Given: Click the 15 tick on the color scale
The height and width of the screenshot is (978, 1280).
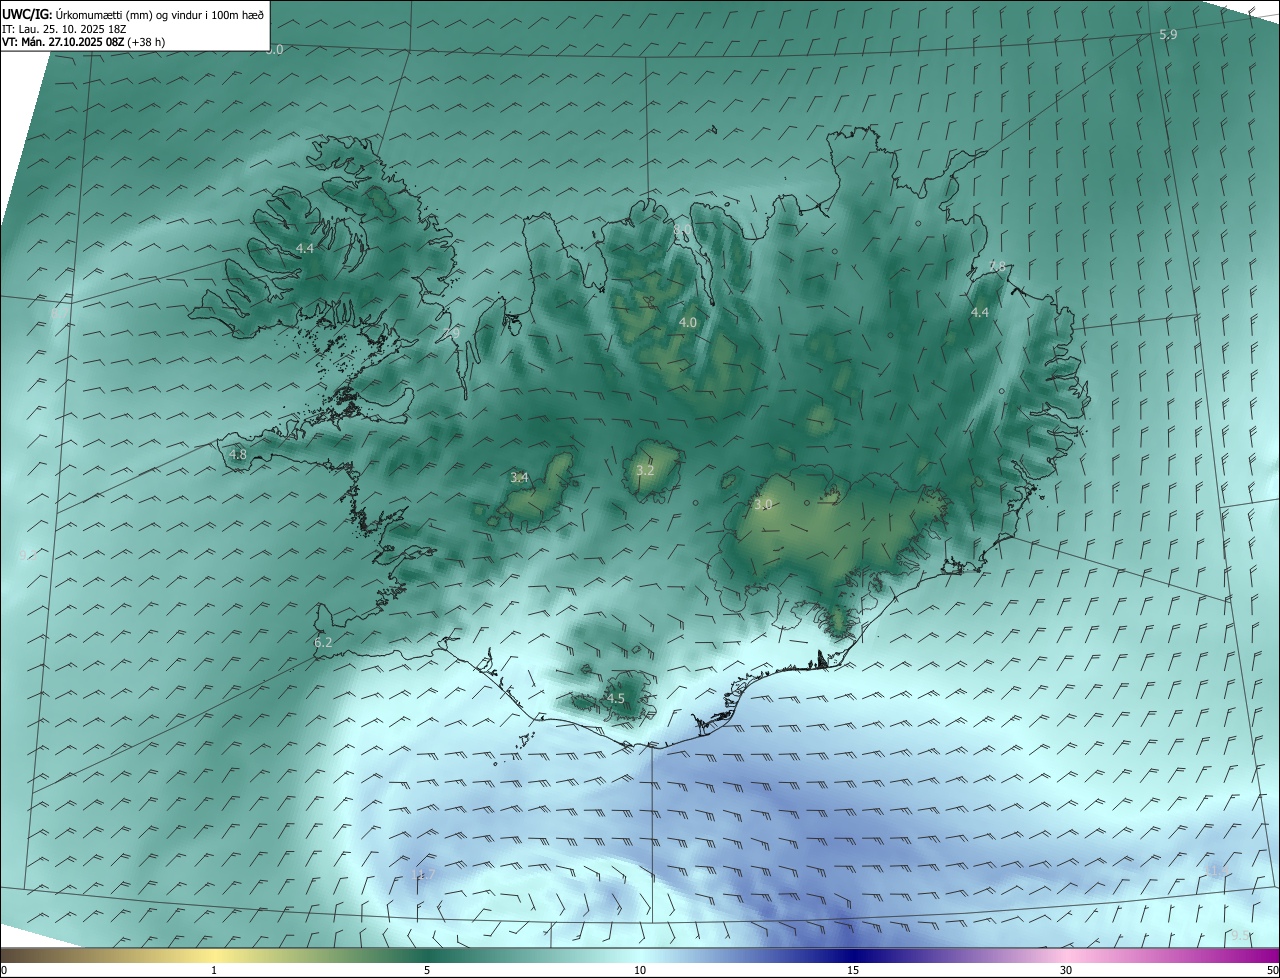Looking at the screenshot, I should pyautogui.click(x=853, y=970).
